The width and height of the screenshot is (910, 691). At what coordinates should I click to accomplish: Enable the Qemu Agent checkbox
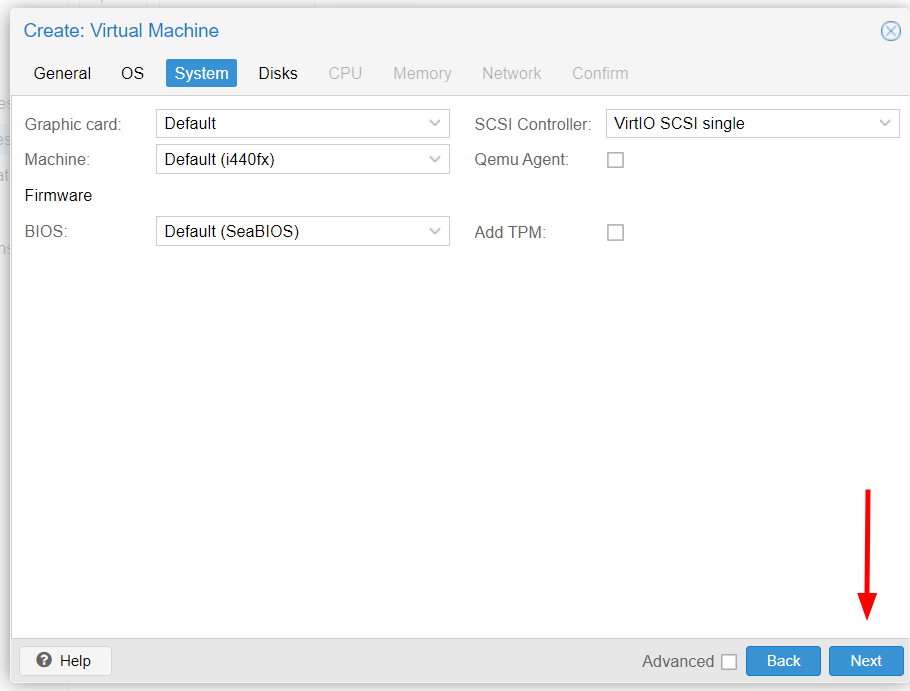point(615,160)
